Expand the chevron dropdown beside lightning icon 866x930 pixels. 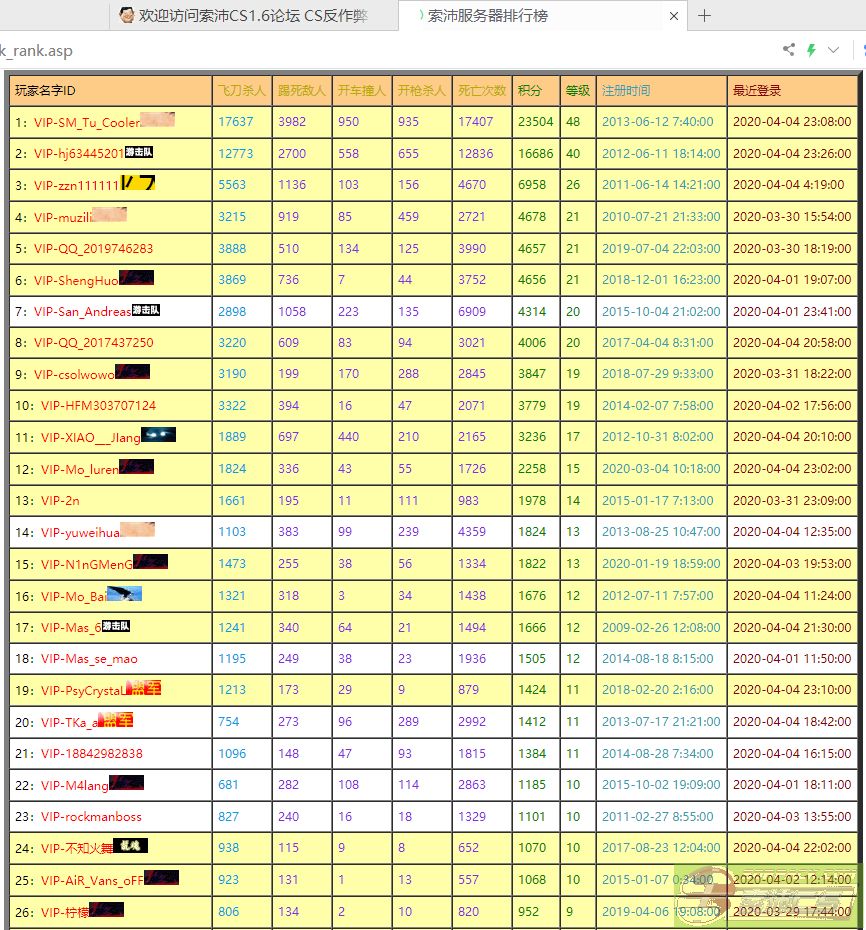click(833, 50)
